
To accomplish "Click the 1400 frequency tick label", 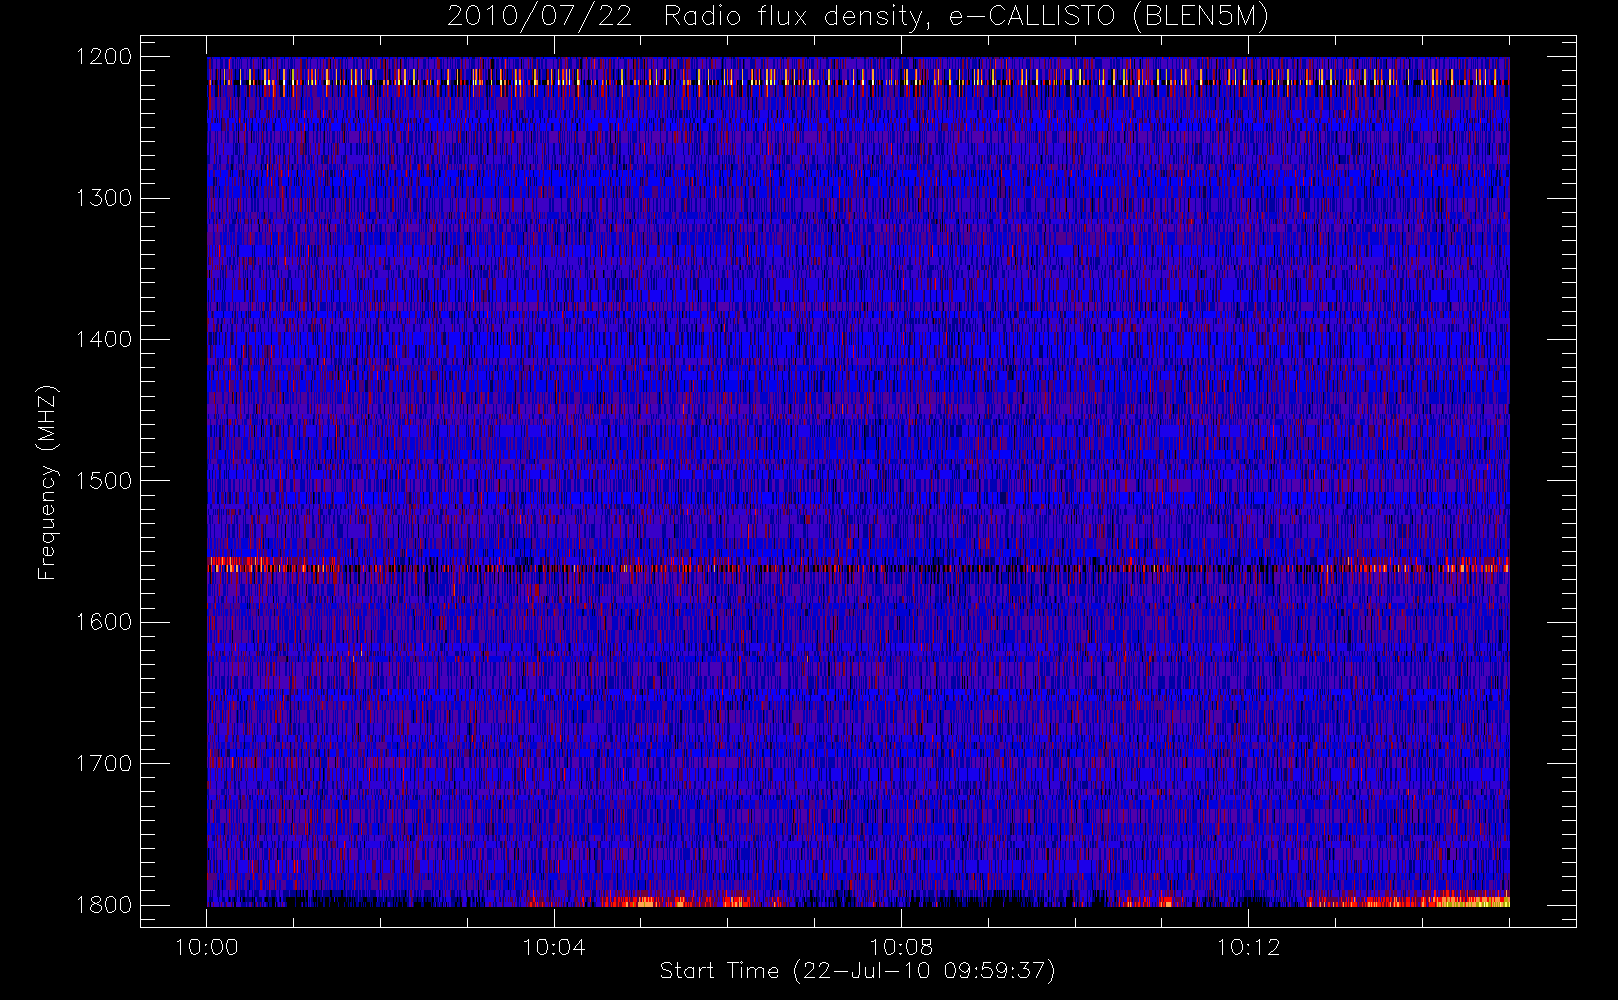I will point(104,340).
